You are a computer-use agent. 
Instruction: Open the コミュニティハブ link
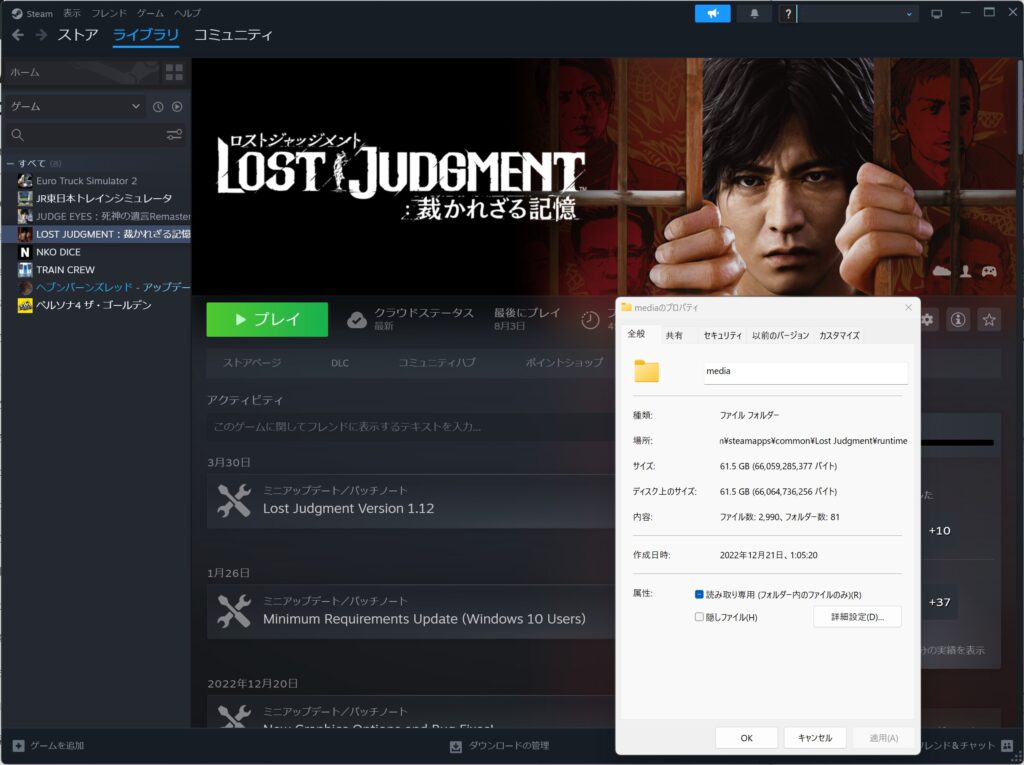[x=437, y=363]
